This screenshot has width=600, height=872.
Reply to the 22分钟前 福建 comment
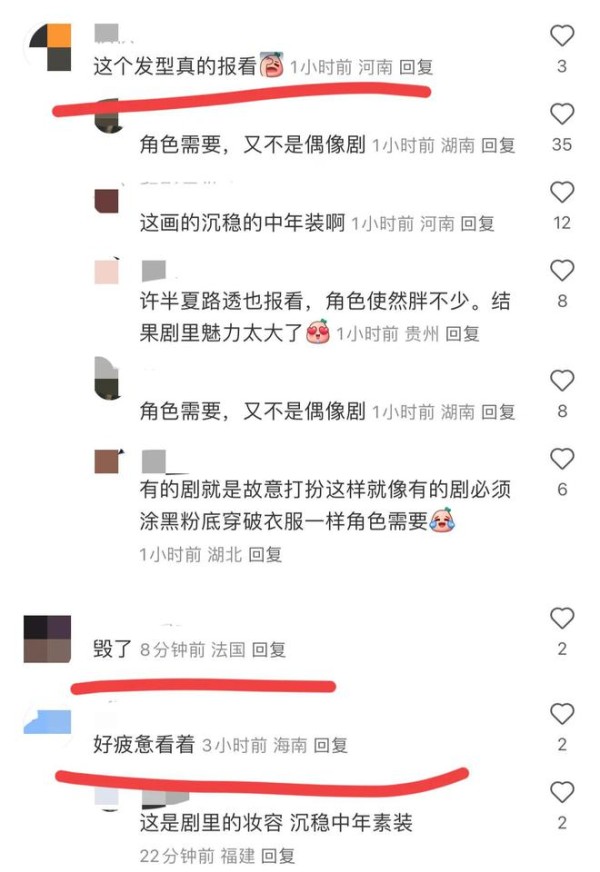pos(278,855)
